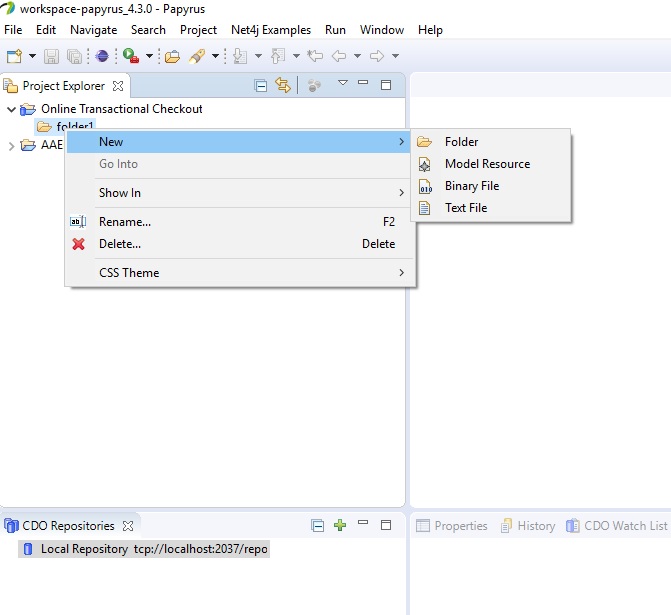Click the Open Type folder toolbar icon
This screenshot has width=671, height=615.
172,56
